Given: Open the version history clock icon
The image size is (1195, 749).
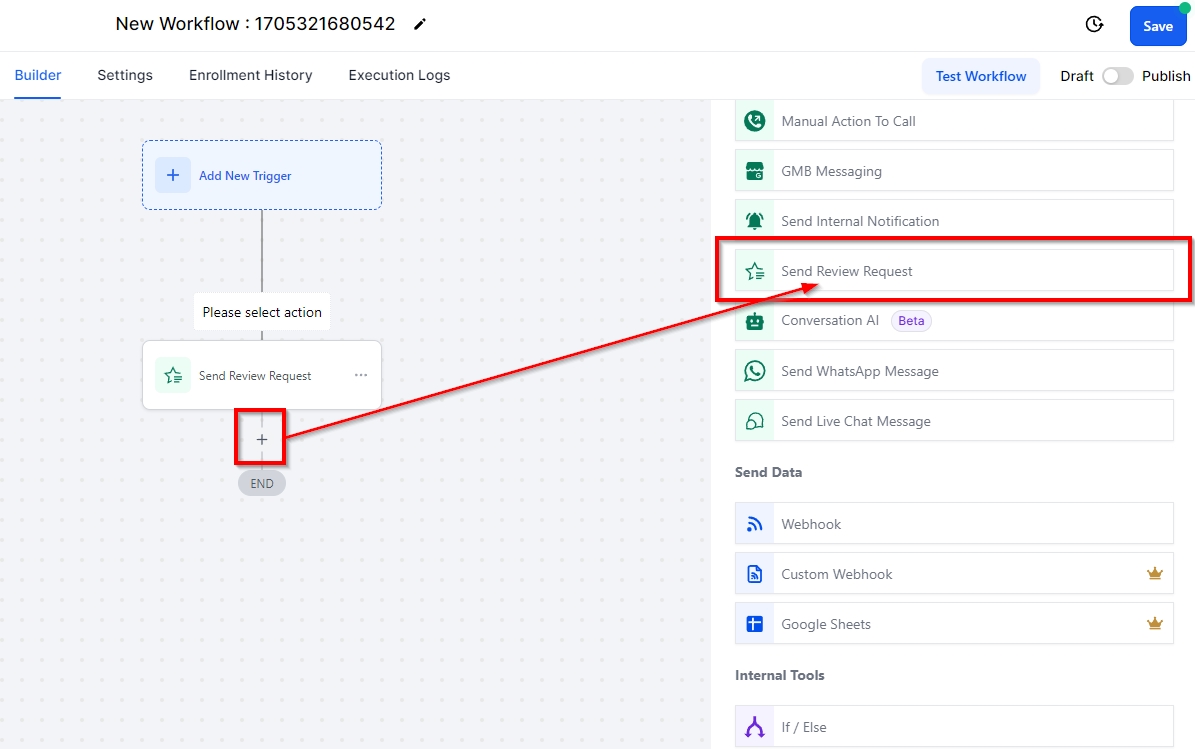Looking at the screenshot, I should coord(1094,25).
